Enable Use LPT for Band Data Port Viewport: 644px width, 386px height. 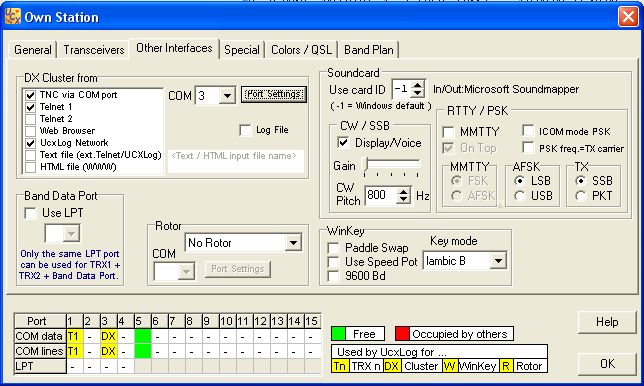(30, 213)
